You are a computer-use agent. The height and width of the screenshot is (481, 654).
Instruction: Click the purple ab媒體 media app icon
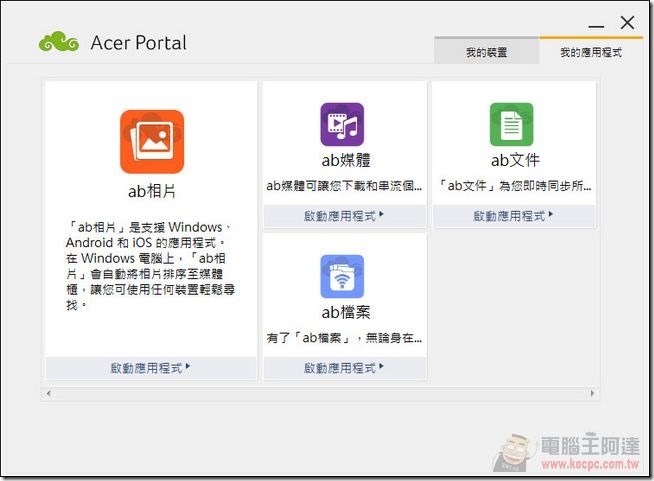tap(342, 124)
